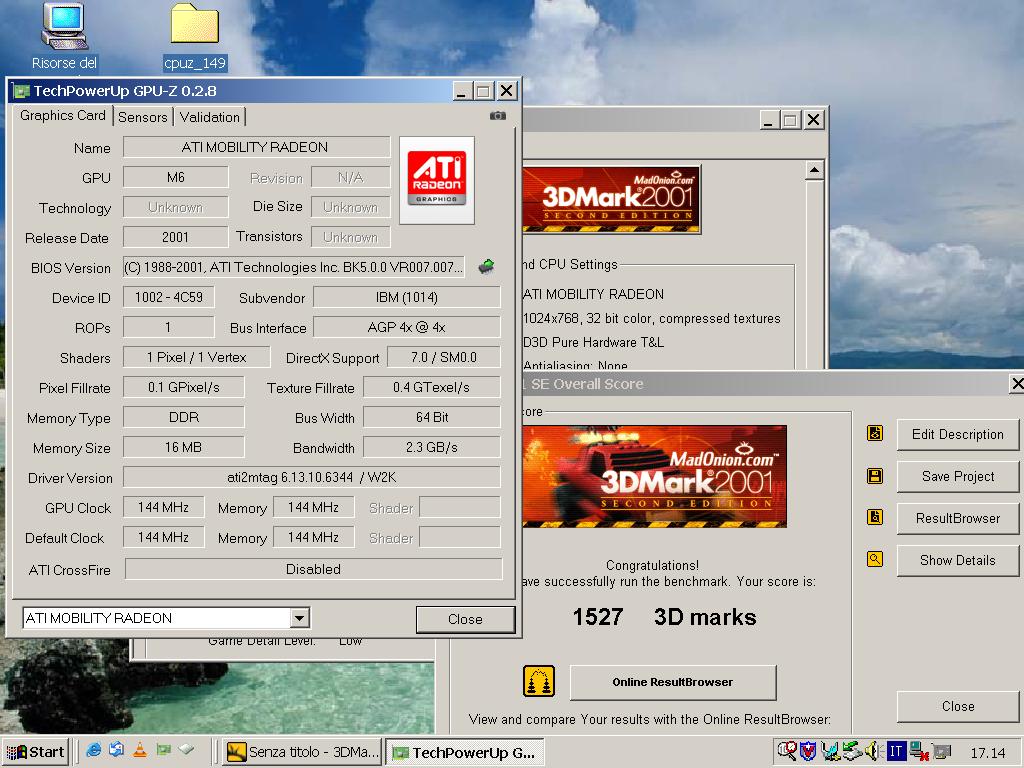1024x768 pixels.
Task: Click the Memory Type DDR value
Action: [184, 417]
